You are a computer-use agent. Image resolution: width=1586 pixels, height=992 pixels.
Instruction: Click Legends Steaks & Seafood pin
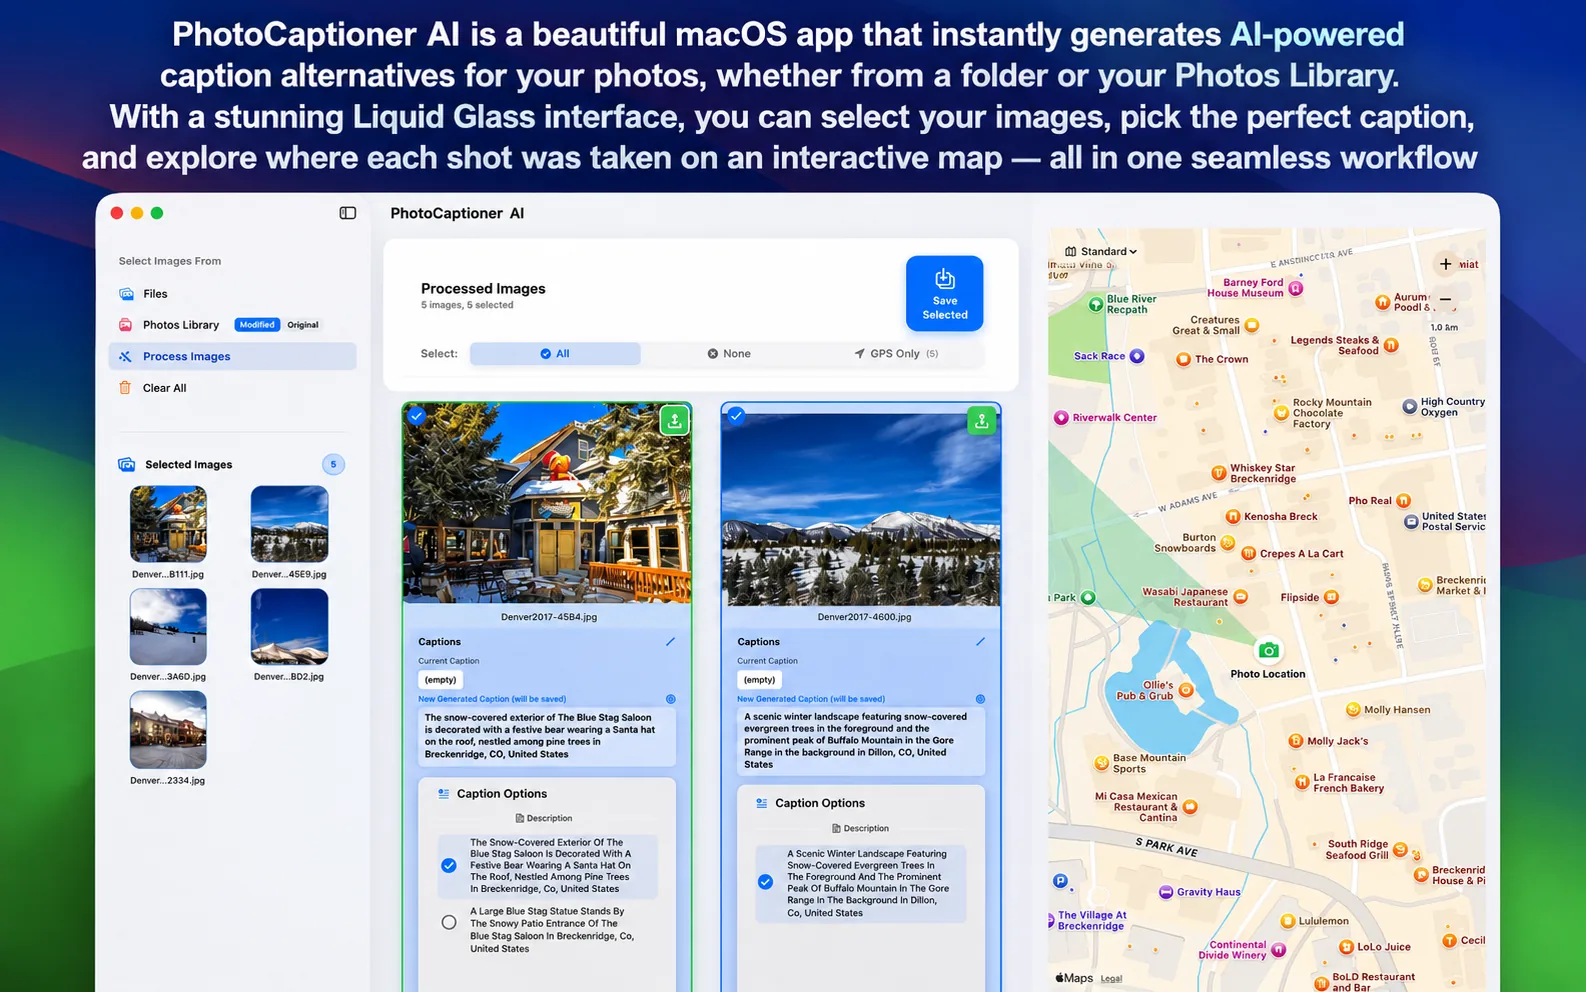(x=1391, y=345)
